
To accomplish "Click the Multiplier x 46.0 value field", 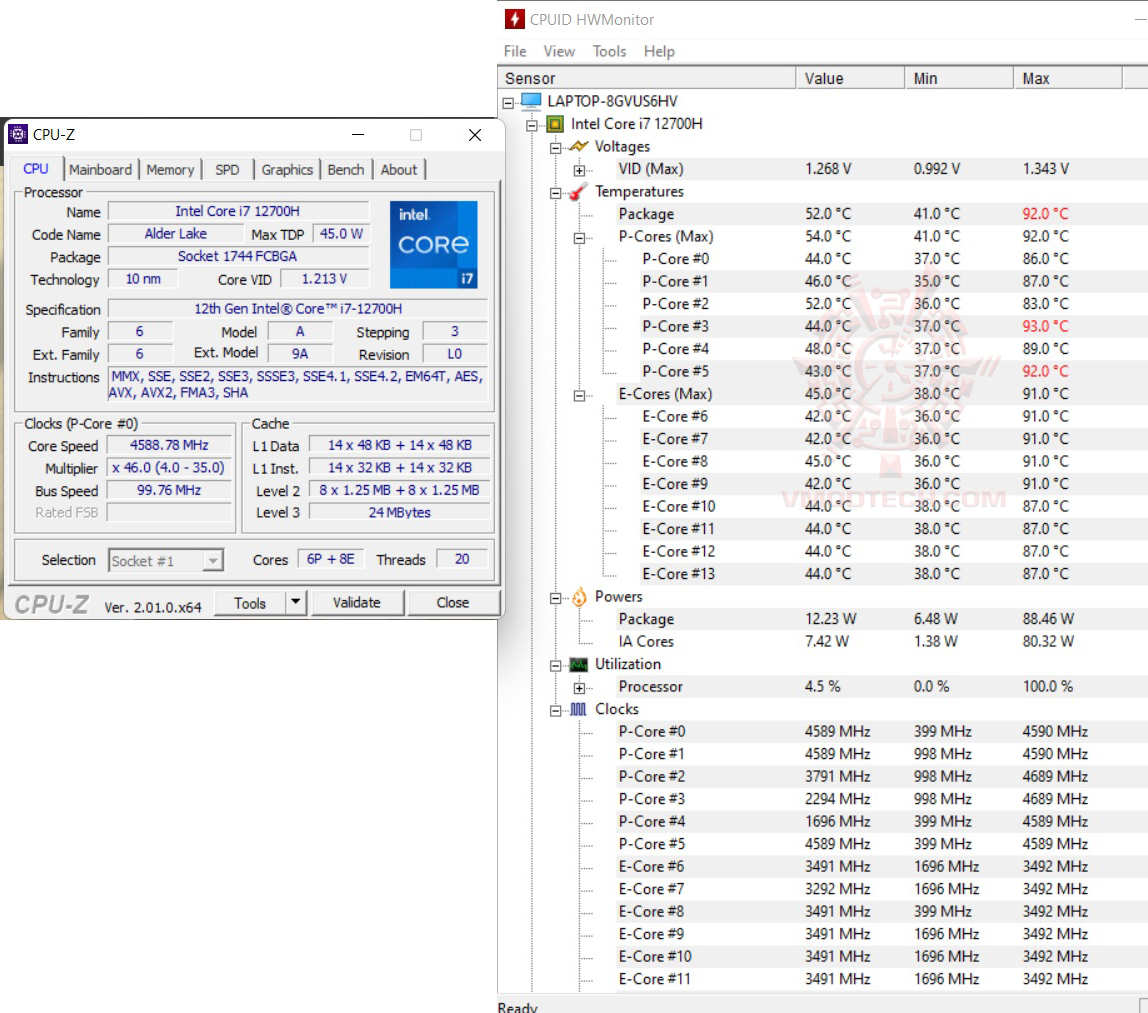I will tap(169, 468).
